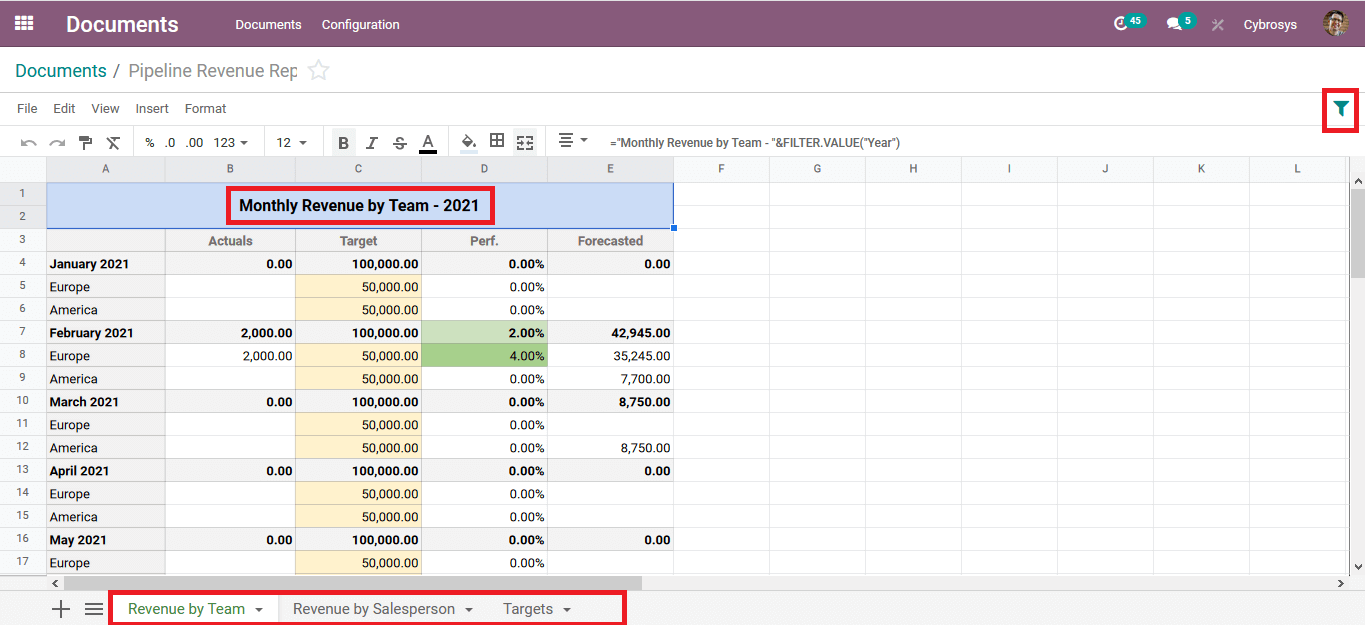The width and height of the screenshot is (1365, 625).
Task: Open the text color picker
Action: 428,143
